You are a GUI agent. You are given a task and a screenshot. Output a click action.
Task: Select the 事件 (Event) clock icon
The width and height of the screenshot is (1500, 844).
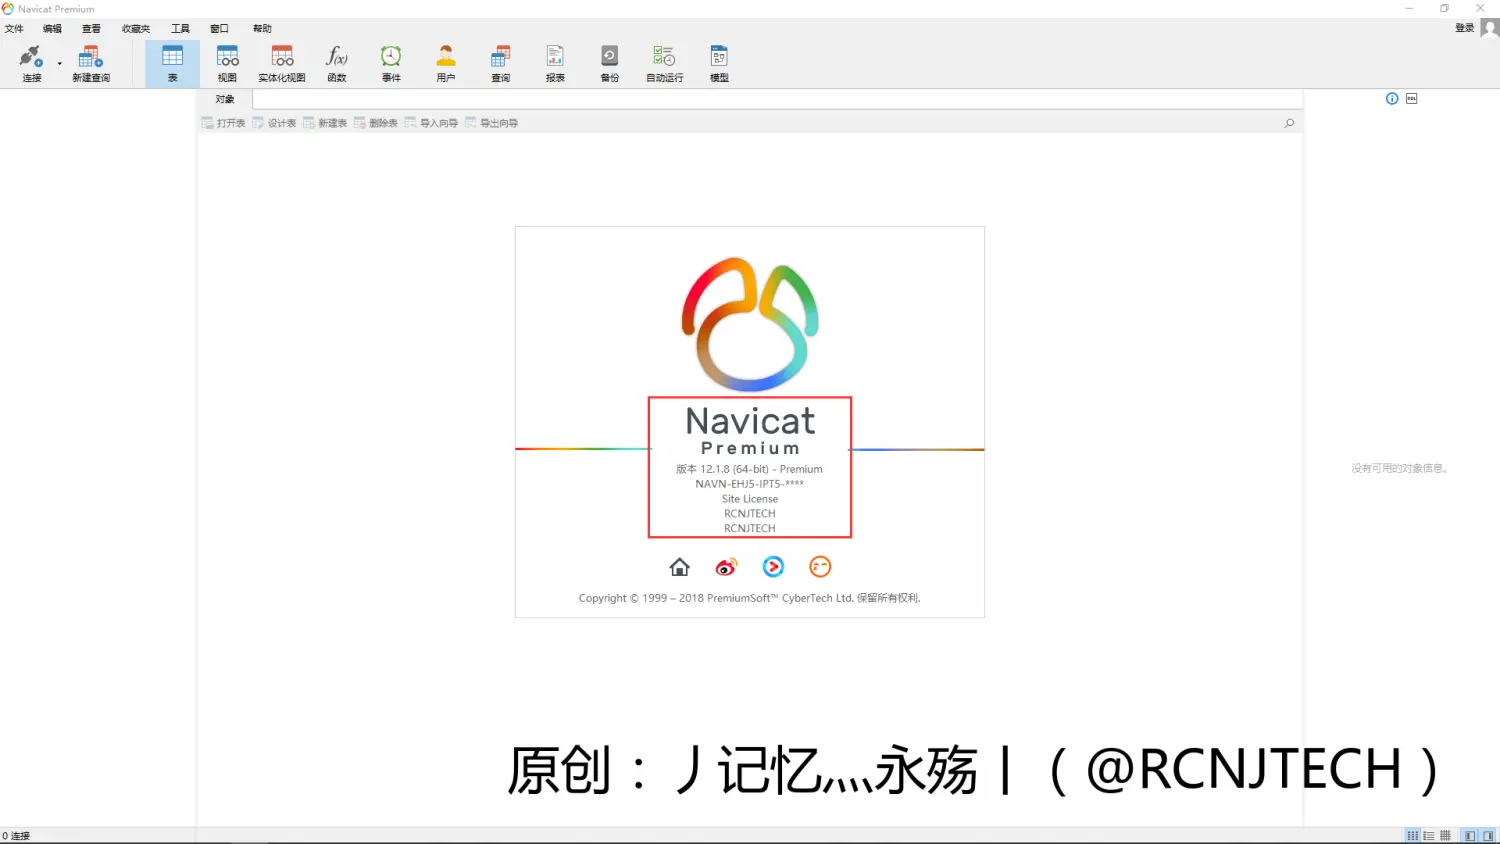pyautogui.click(x=391, y=63)
